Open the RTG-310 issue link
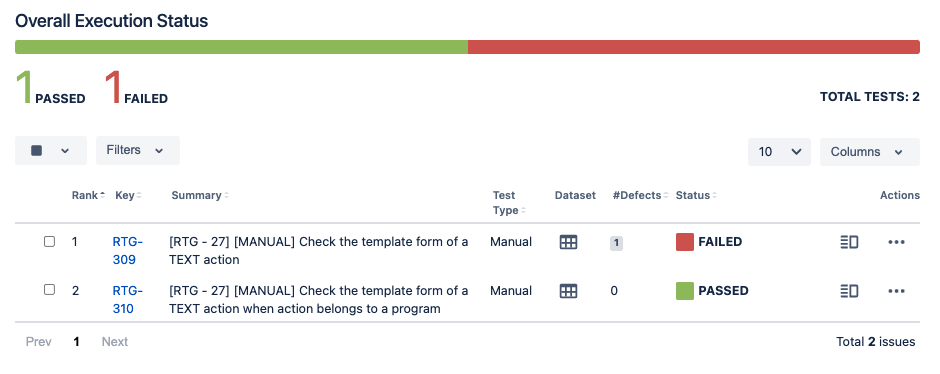The height and width of the screenshot is (374, 940). coord(128,300)
